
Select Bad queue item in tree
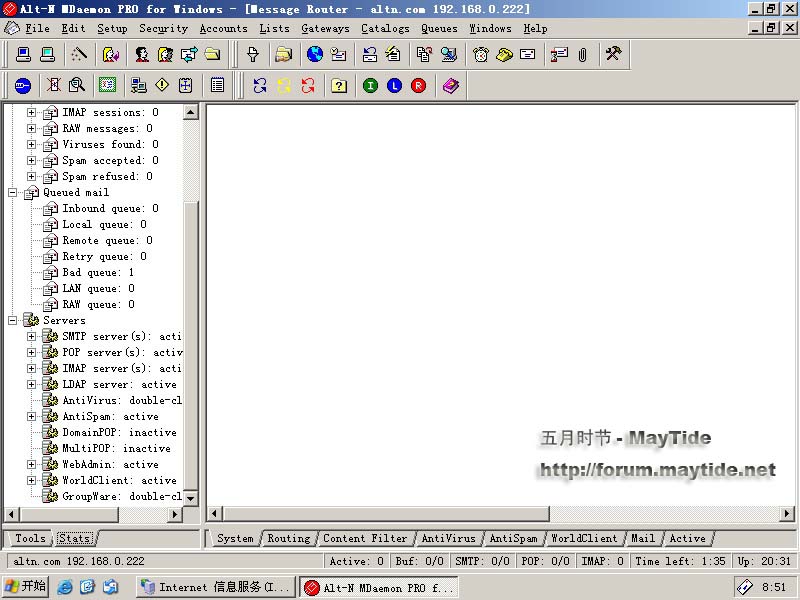(x=97, y=272)
